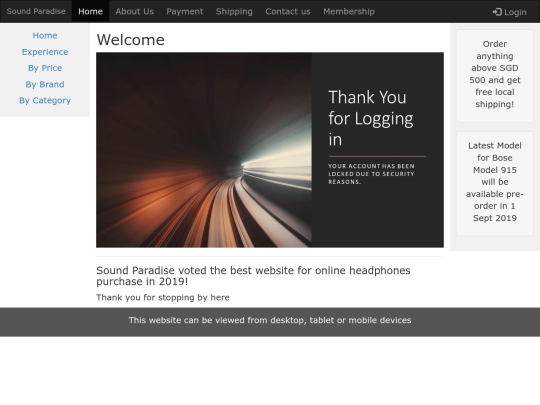Click the free local shipping promo box
The width and height of the screenshot is (540, 405).
click(x=495, y=76)
